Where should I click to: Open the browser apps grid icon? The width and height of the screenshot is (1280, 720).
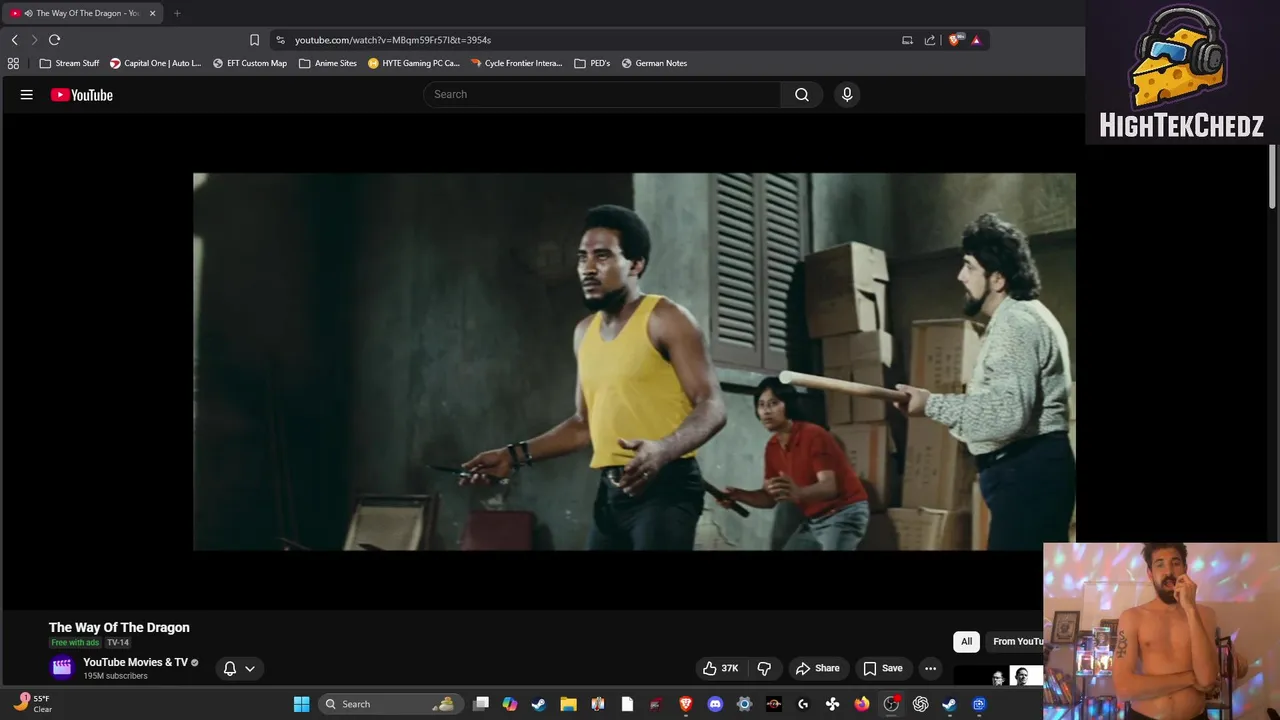13,63
